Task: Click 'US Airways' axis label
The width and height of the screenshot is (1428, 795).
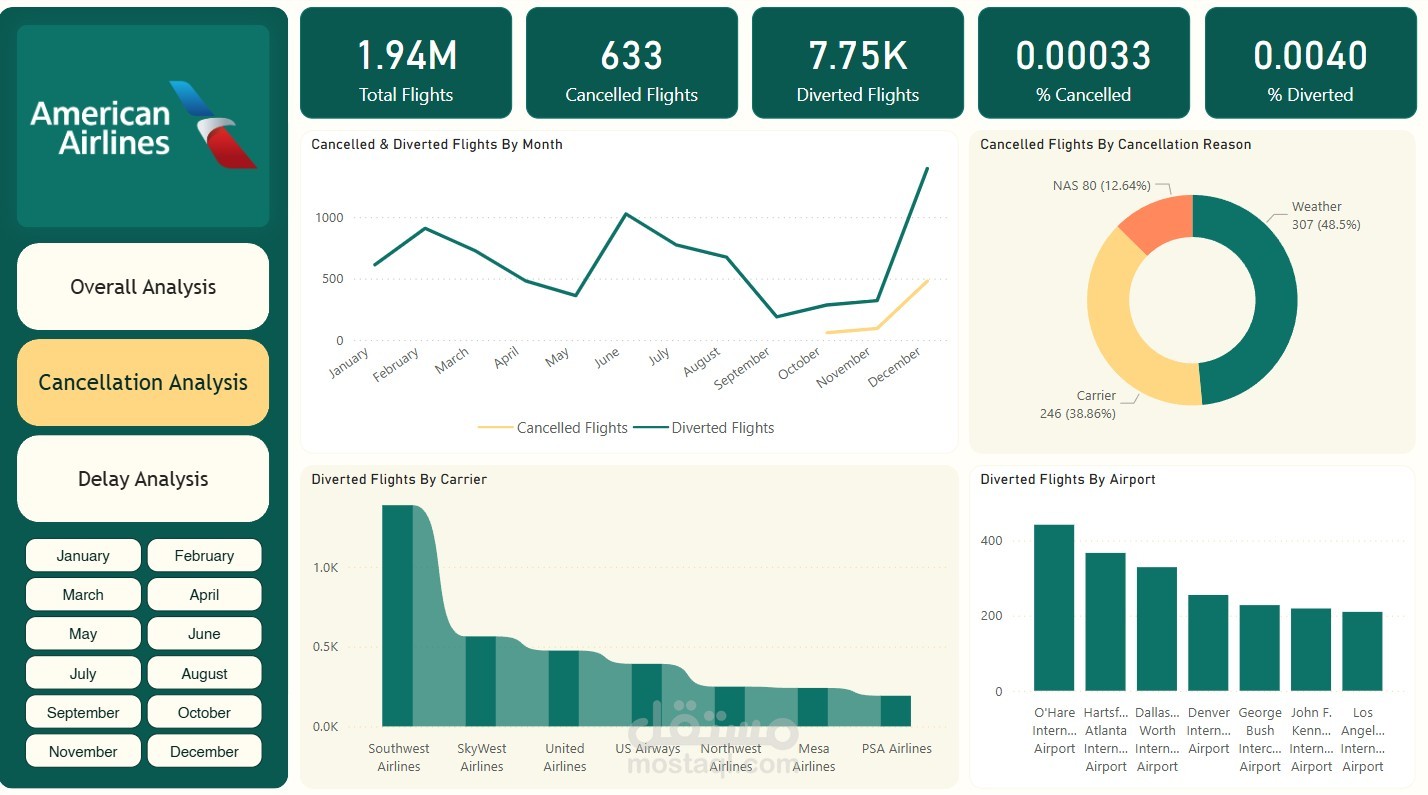Action: [647, 748]
